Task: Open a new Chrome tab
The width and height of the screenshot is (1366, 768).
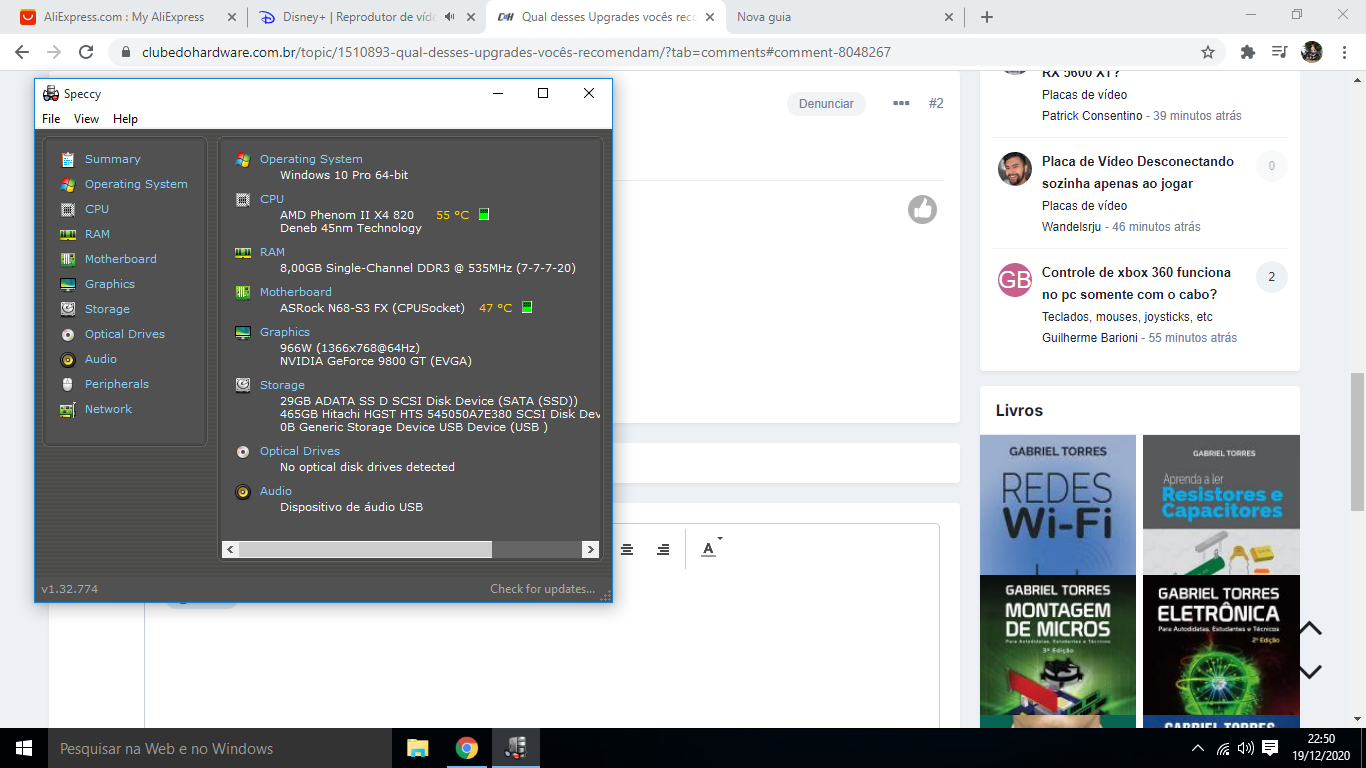Action: 987,17
